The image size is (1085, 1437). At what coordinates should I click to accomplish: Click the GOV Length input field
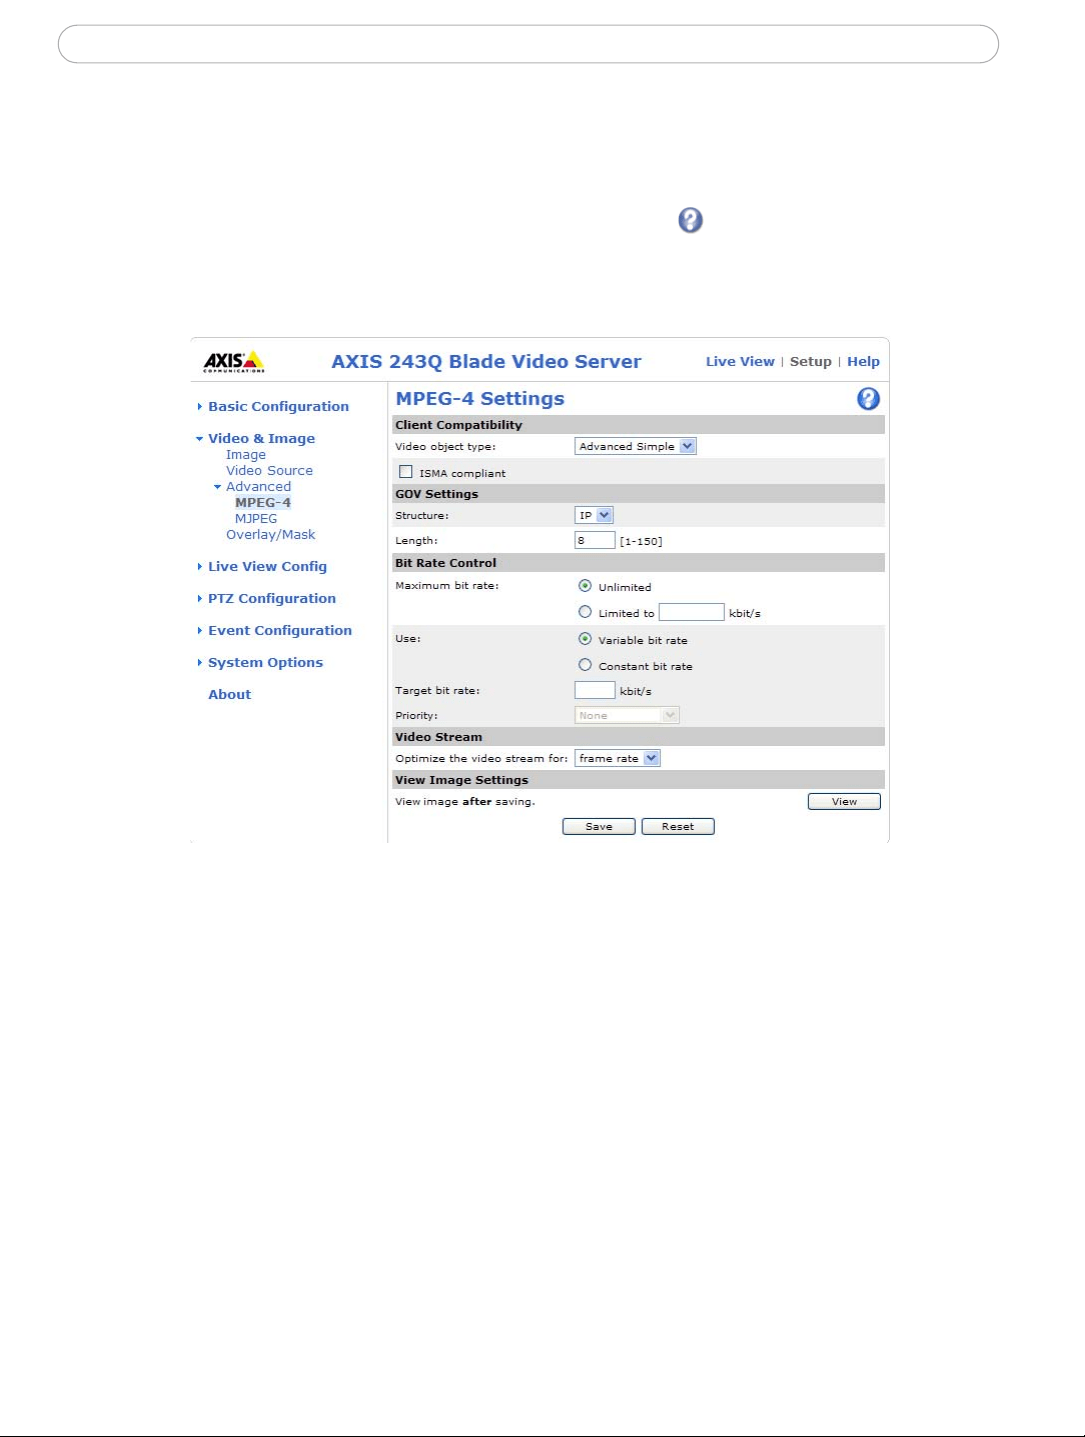tap(595, 540)
